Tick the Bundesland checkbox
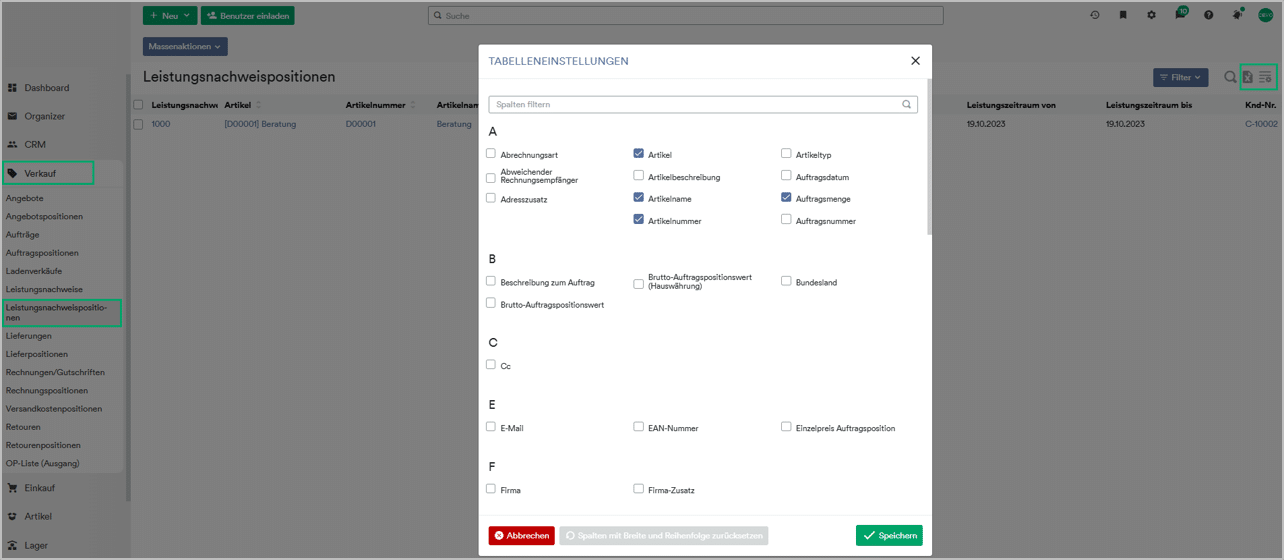 tap(786, 282)
